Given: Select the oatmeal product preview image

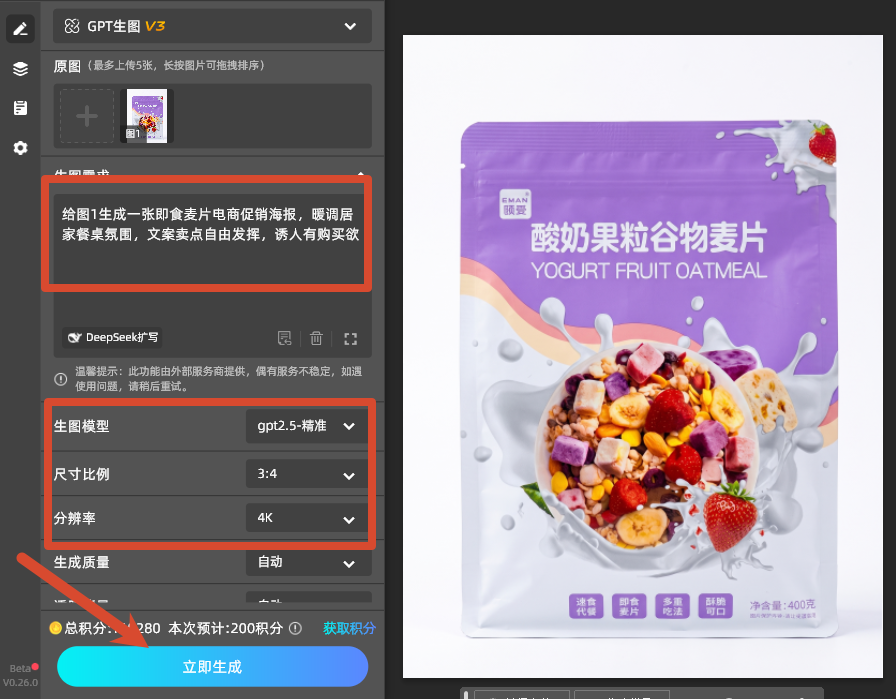Looking at the screenshot, I should (x=643, y=357).
